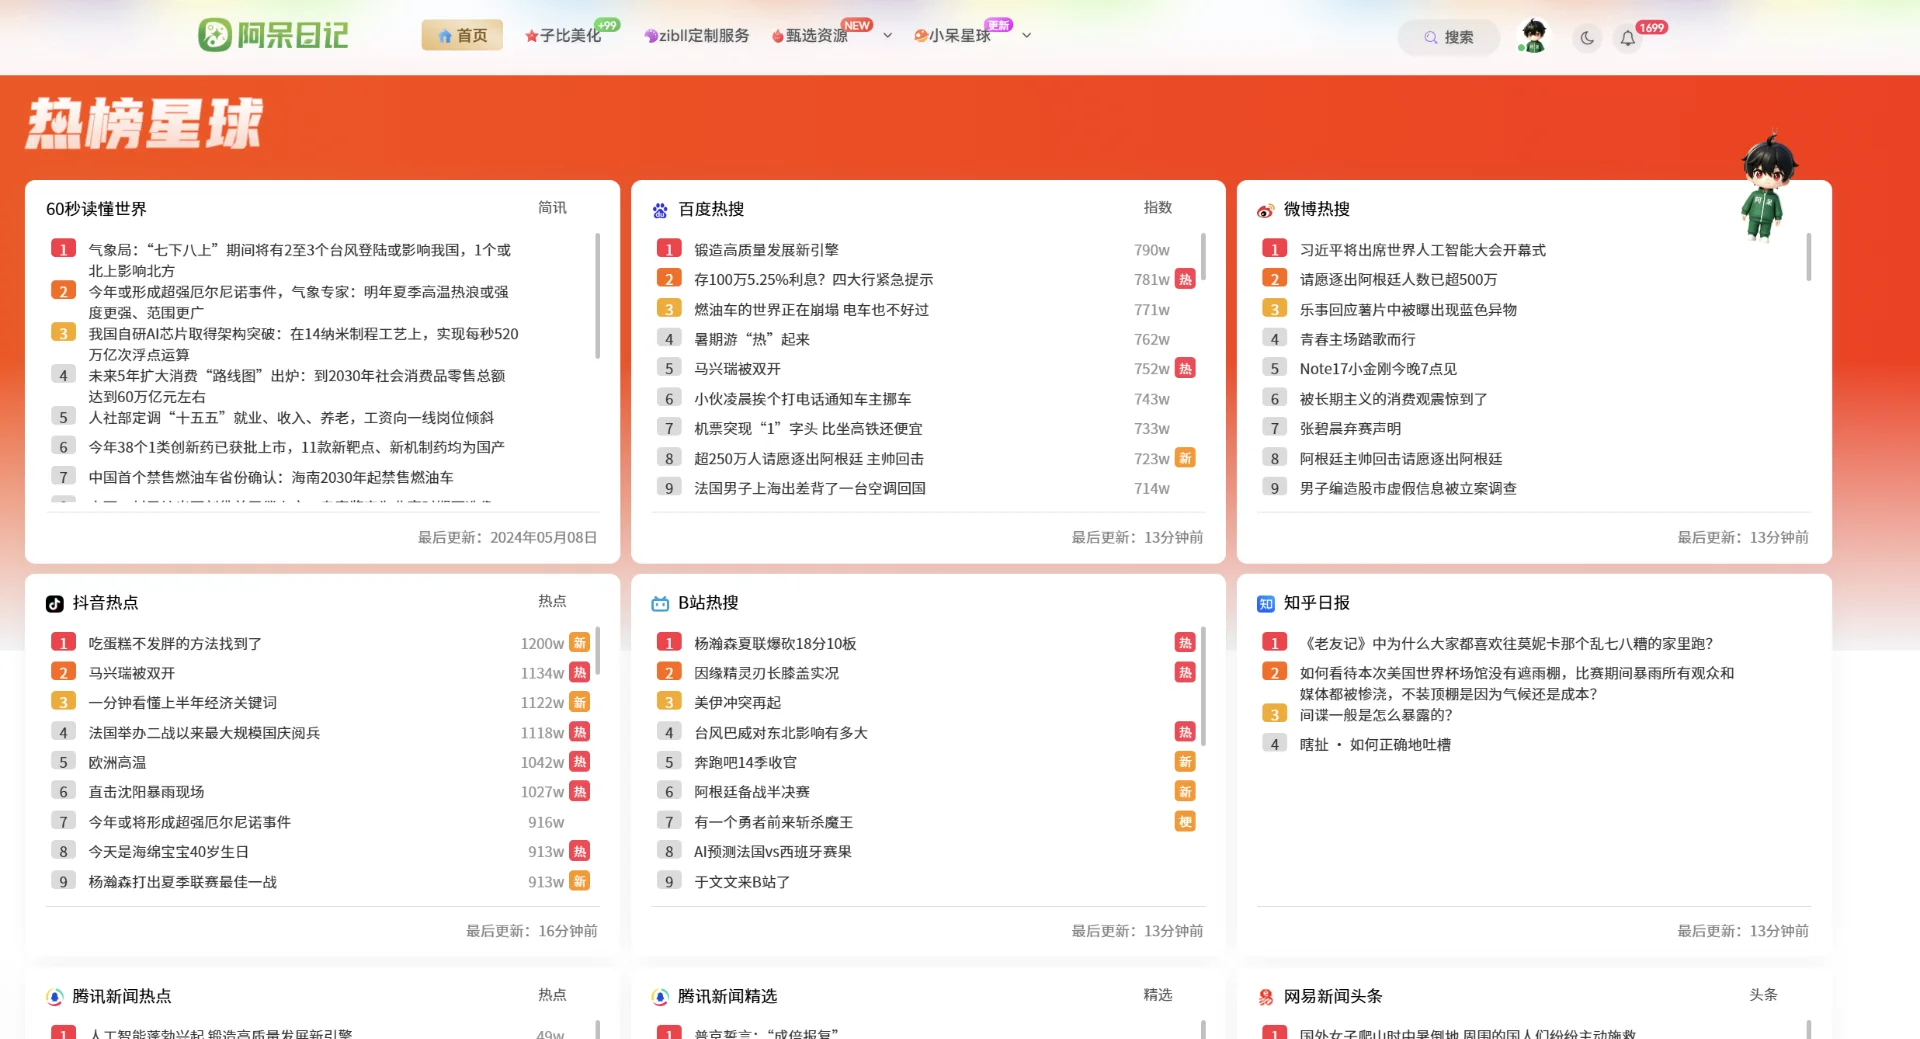Click the 热 badge on 欧洲高温
The width and height of the screenshot is (1920, 1039).
coord(580,762)
